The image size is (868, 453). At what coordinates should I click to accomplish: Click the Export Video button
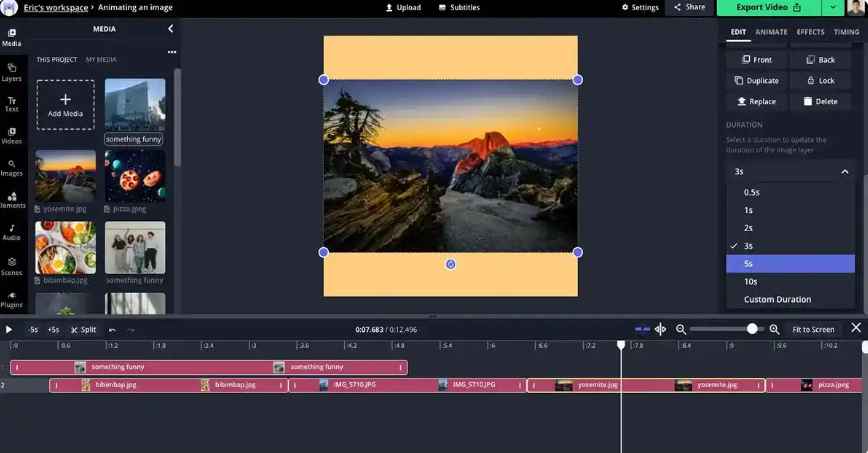coord(769,7)
